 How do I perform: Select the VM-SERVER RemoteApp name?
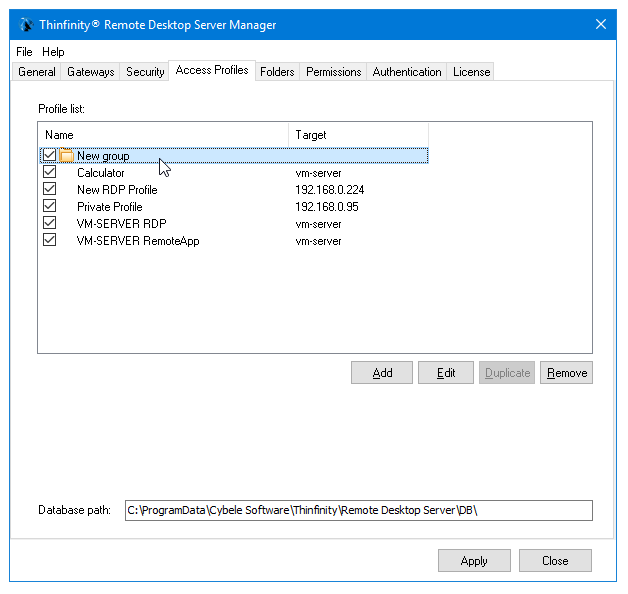pos(138,241)
